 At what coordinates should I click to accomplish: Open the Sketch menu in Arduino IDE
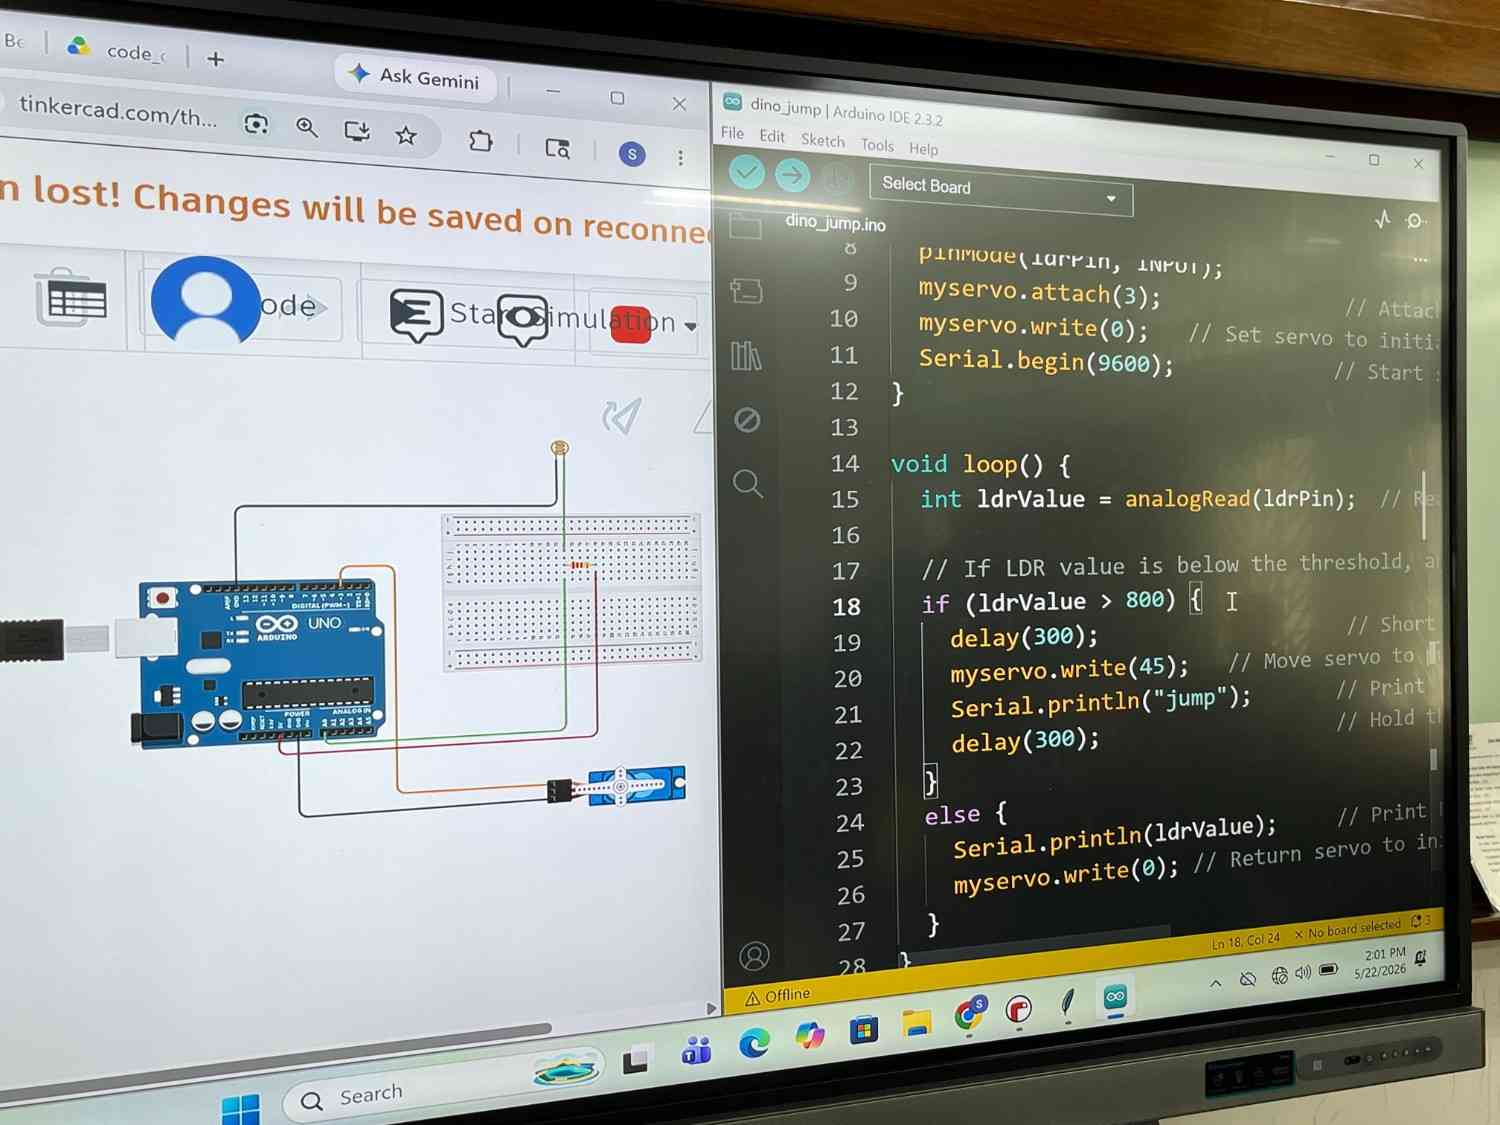click(823, 141)
